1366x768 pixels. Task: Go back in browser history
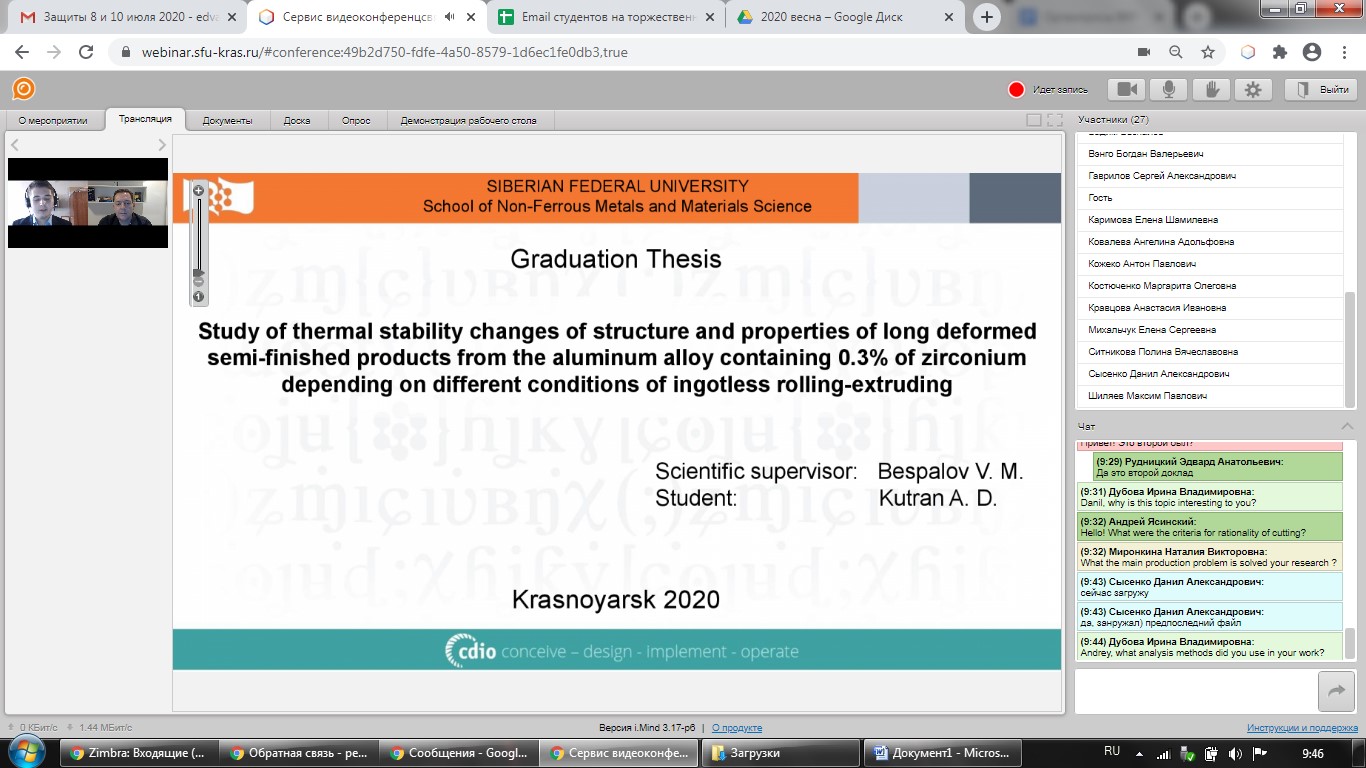coord(24,52)
